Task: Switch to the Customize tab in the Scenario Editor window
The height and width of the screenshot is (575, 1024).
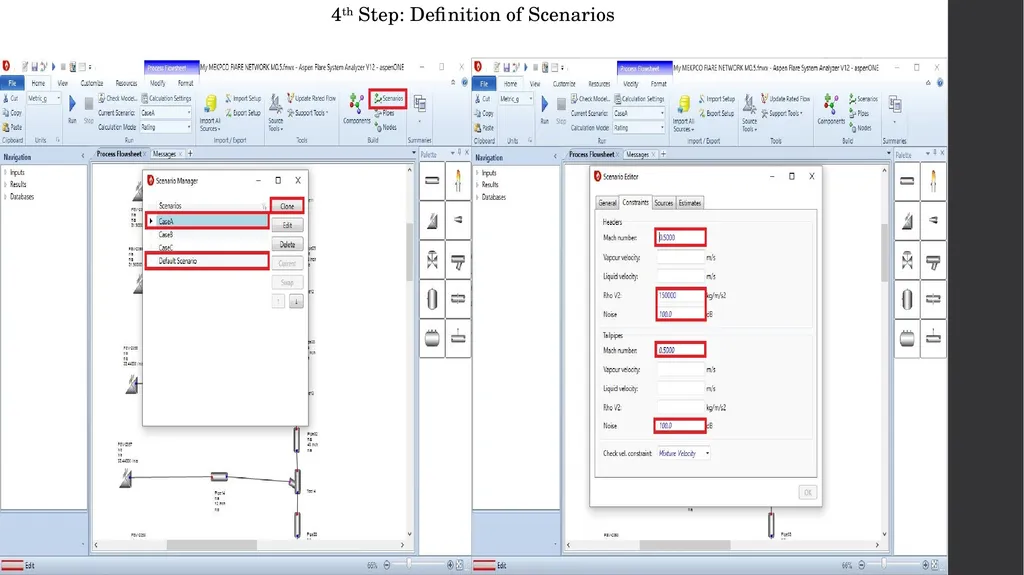Action: [x=564, y=84]
